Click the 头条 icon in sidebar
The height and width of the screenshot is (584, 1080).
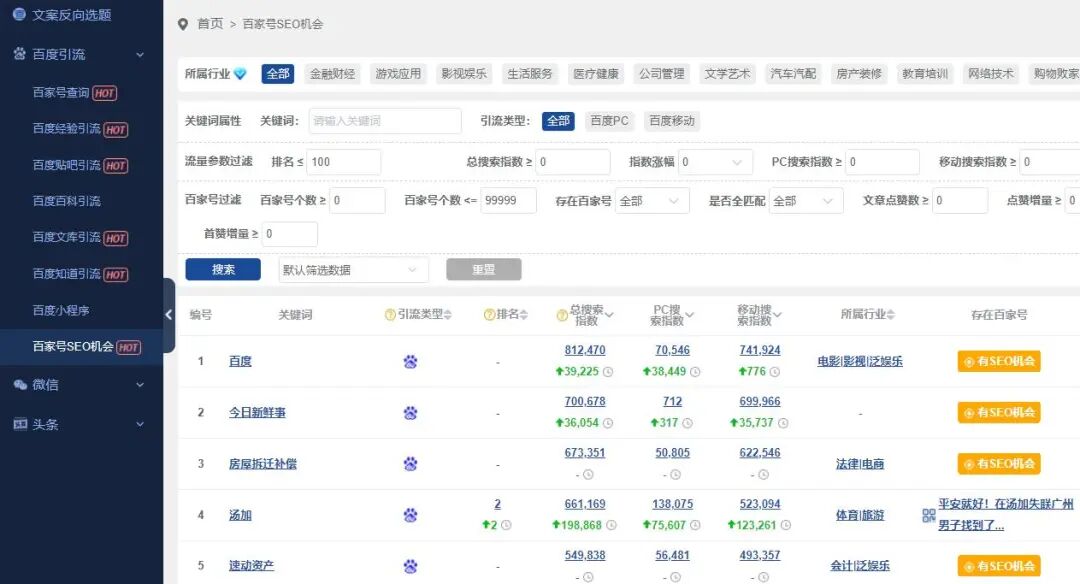click(20, 424)
